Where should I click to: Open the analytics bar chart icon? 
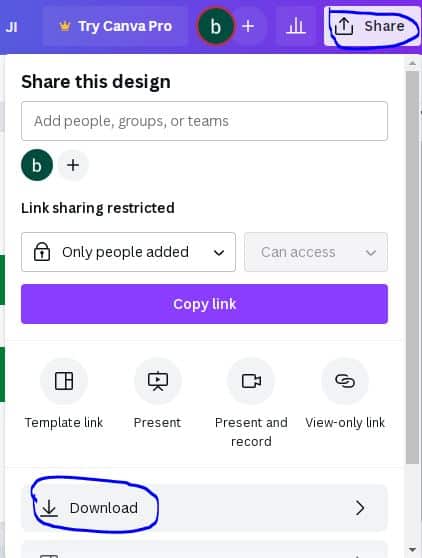pyautogui.click(x=296, y=26)
